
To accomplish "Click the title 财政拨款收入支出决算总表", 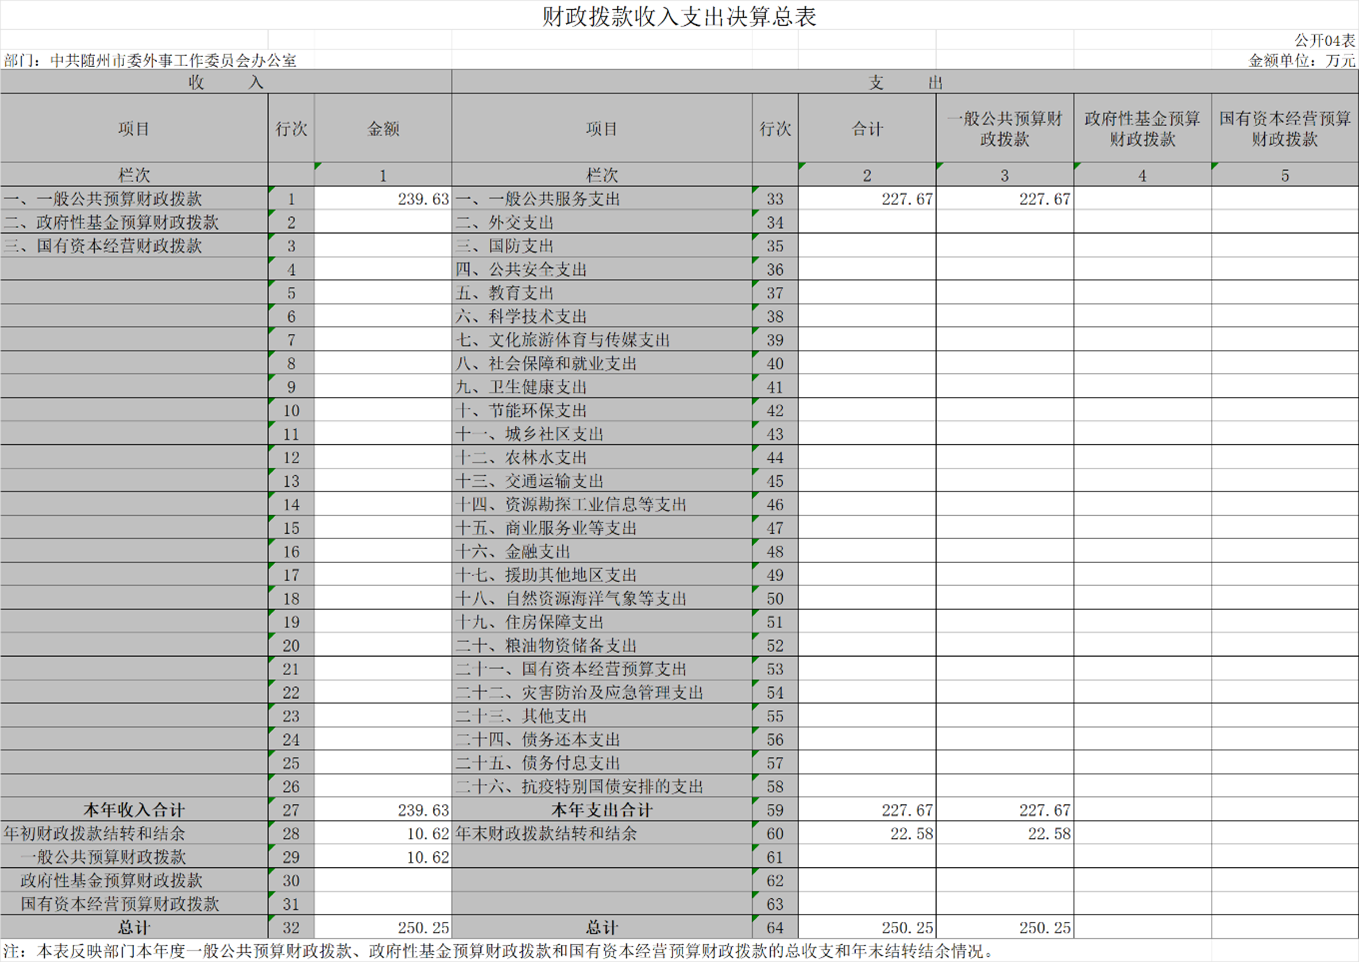I will click(679, 16).
